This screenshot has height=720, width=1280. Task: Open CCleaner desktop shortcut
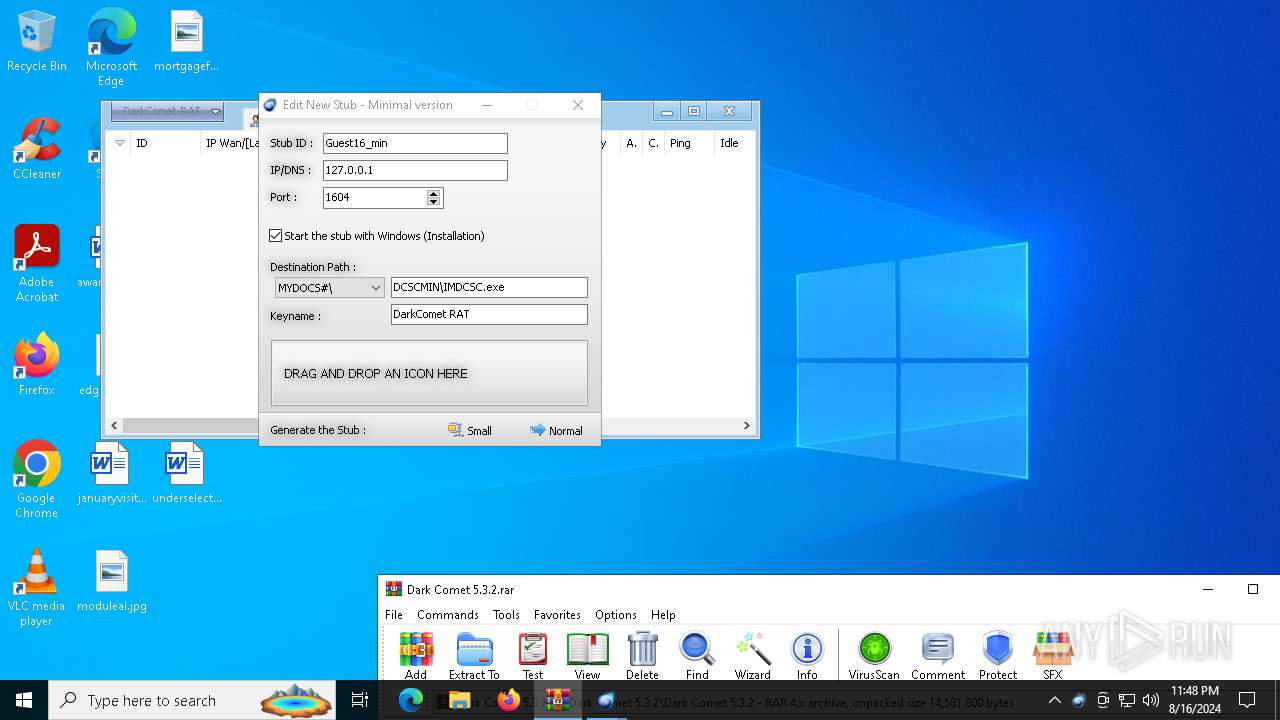click(37, 150)
